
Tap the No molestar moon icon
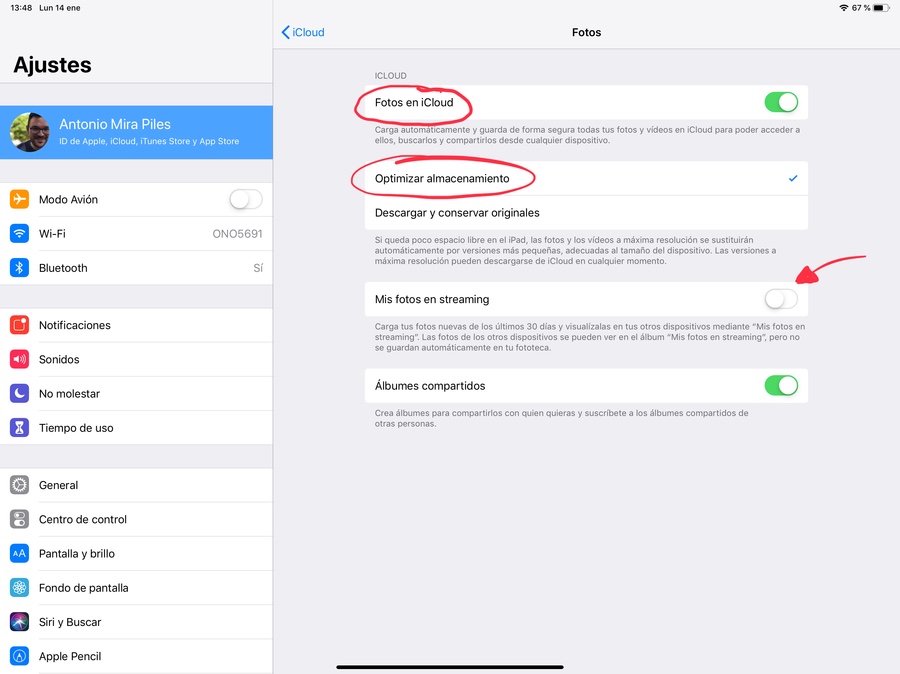coord(19,394)
